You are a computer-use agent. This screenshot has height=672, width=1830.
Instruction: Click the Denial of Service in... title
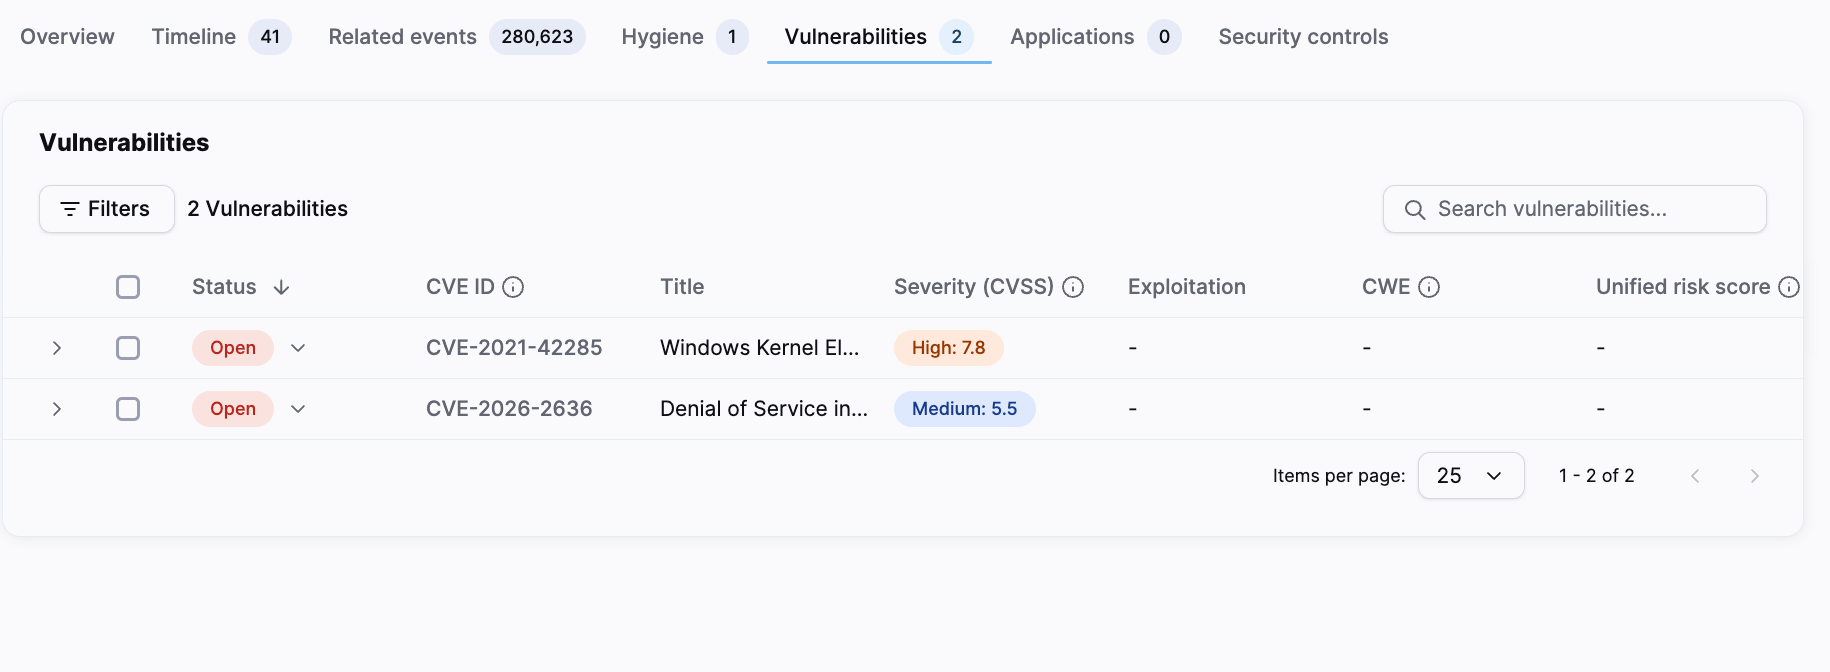[764, 409]
